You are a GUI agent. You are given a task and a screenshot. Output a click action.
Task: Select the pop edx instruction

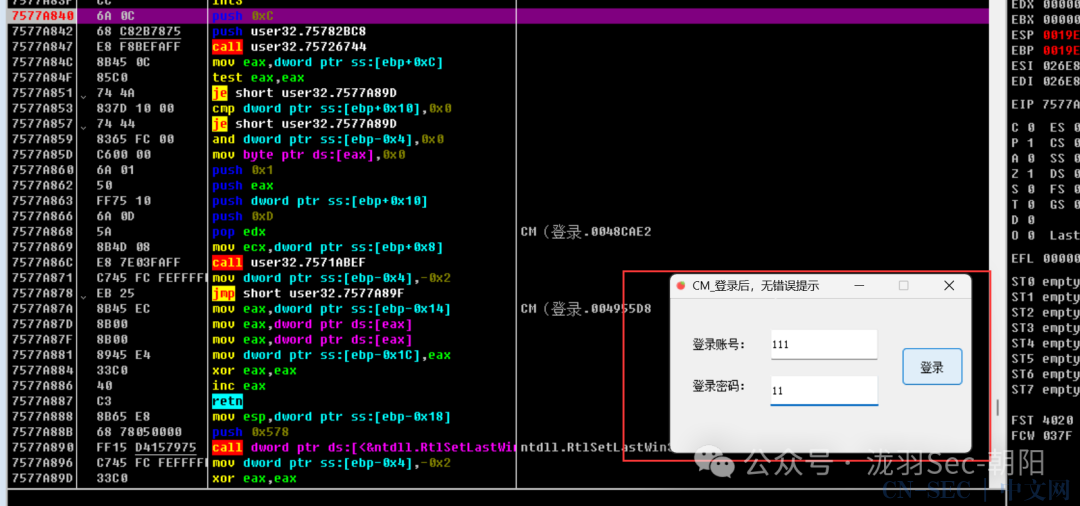(239, 232)
